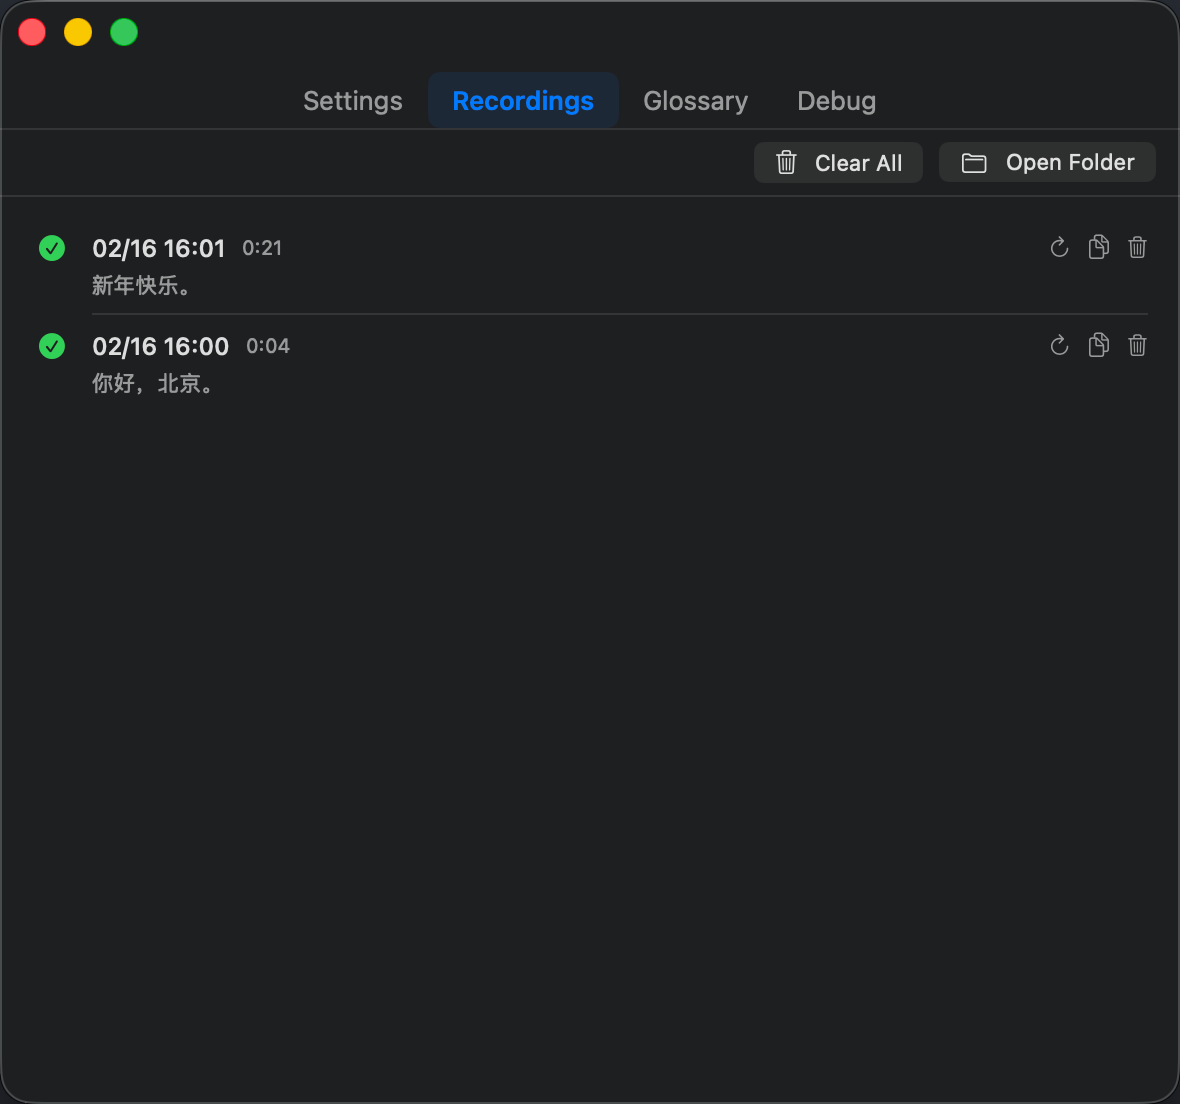Select the transcript text 新年快乐。
This screenshot has height=1104, width=1180.
point(141,286)
